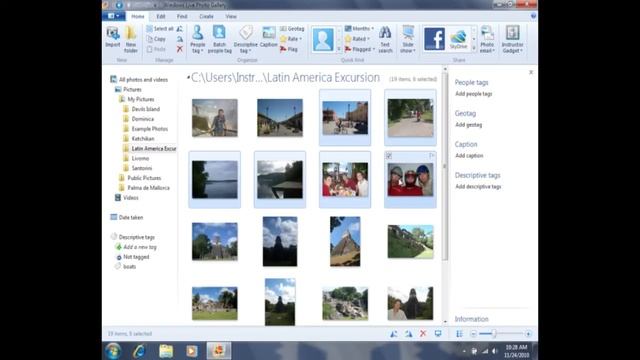Select the people dining at table thumbnail
The height and width of the screenshot is (360, 640).
pyautogui.click(x=345, y=180)
